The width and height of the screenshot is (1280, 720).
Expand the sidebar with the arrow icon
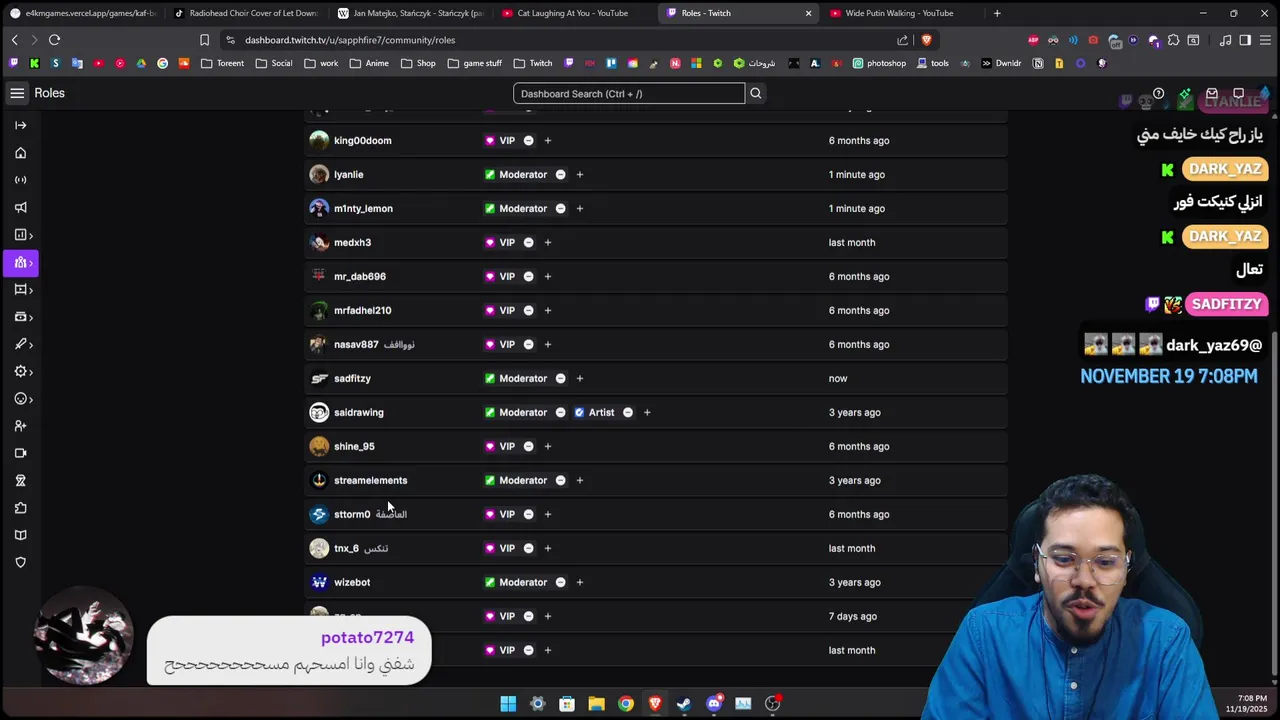pyautogui.click(x=20, y=125)
